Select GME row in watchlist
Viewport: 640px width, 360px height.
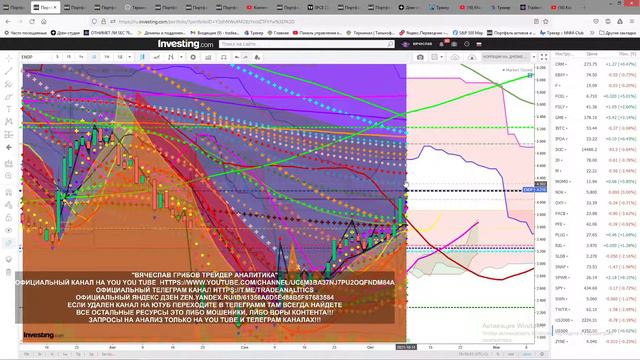595,118
